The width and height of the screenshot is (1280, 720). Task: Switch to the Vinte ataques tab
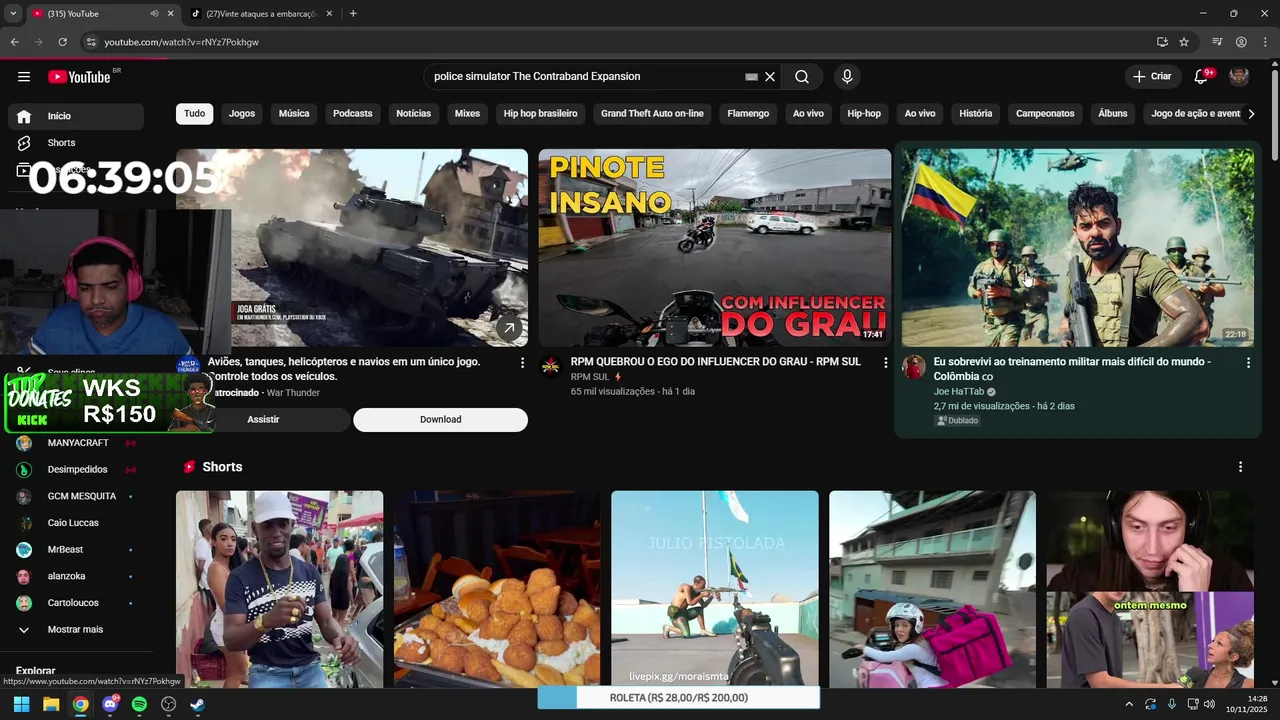(260, 14)
